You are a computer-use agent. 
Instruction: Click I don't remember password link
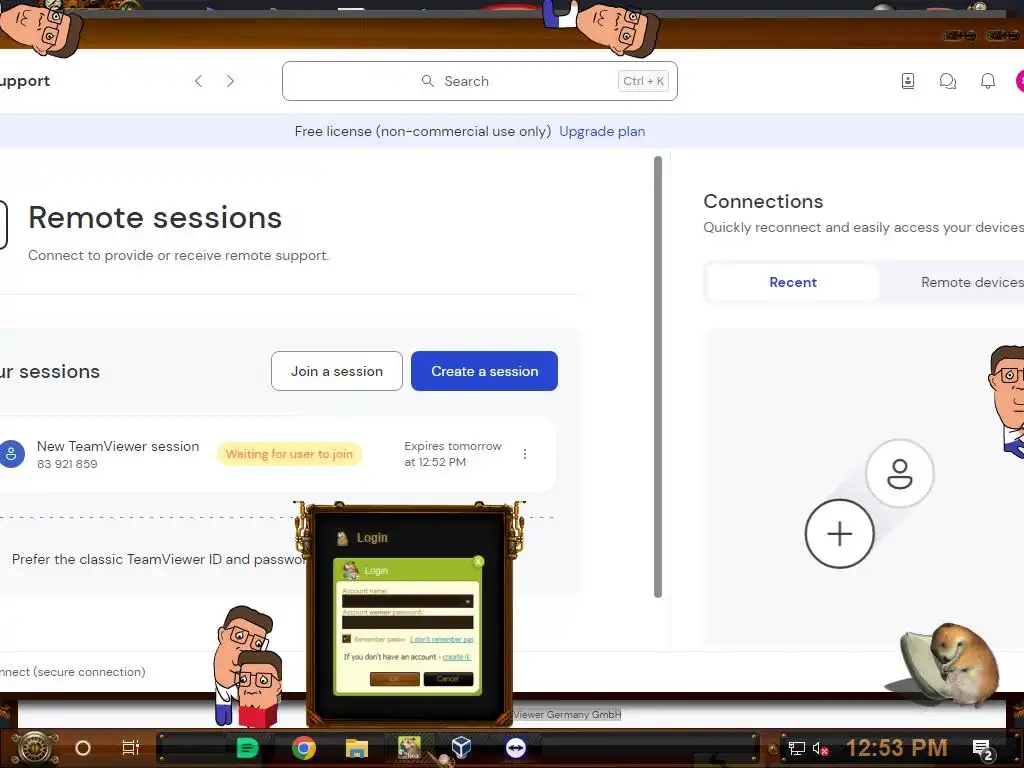pos(441,639)
